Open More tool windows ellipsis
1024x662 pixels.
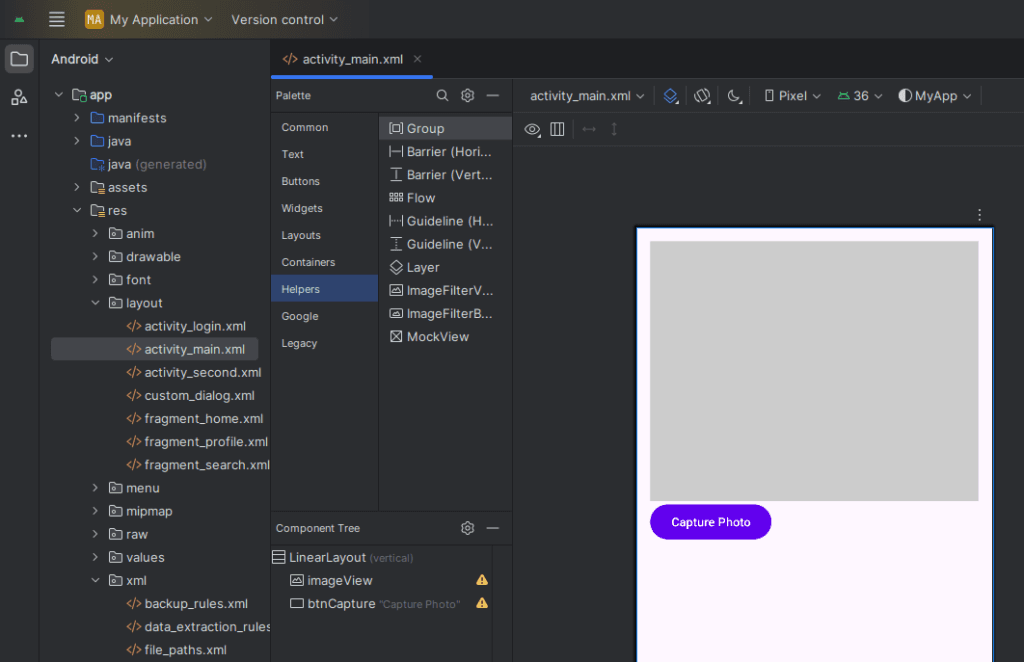[20, 136]
